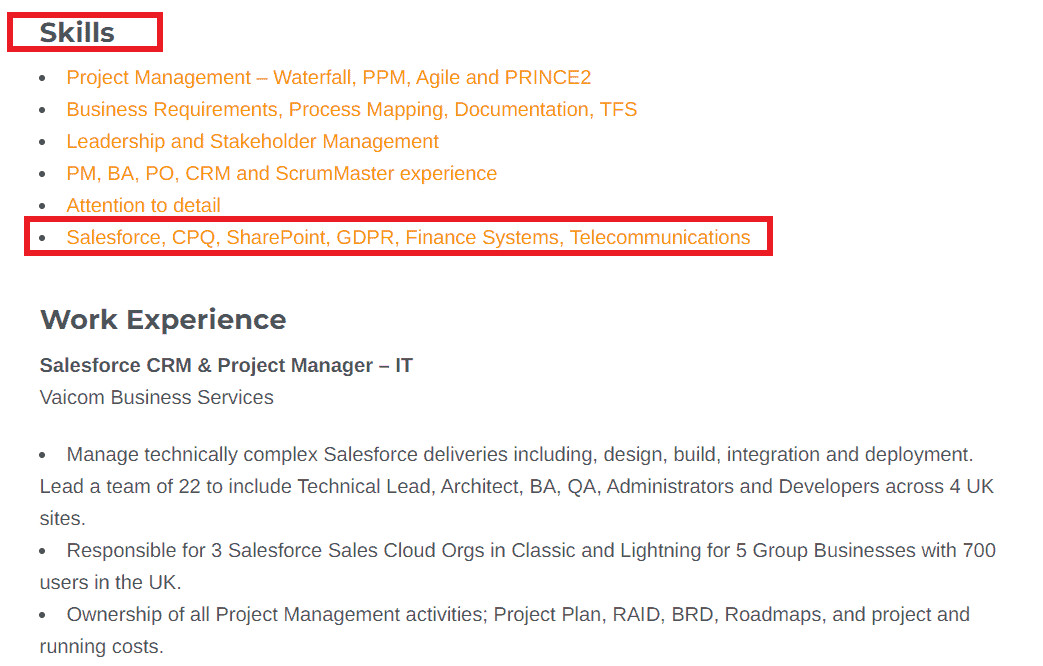Click the bullet before Attention to detail
Viewport: 1043px width, 666px height.
(42, 207)
